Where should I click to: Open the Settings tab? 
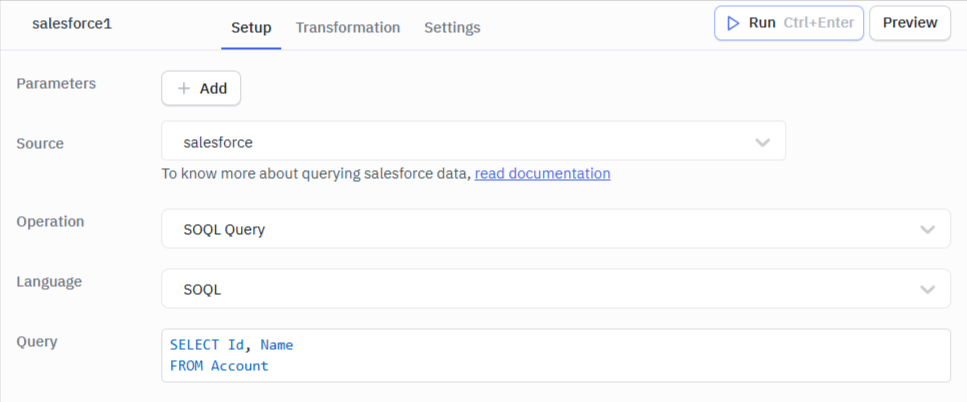452,28
